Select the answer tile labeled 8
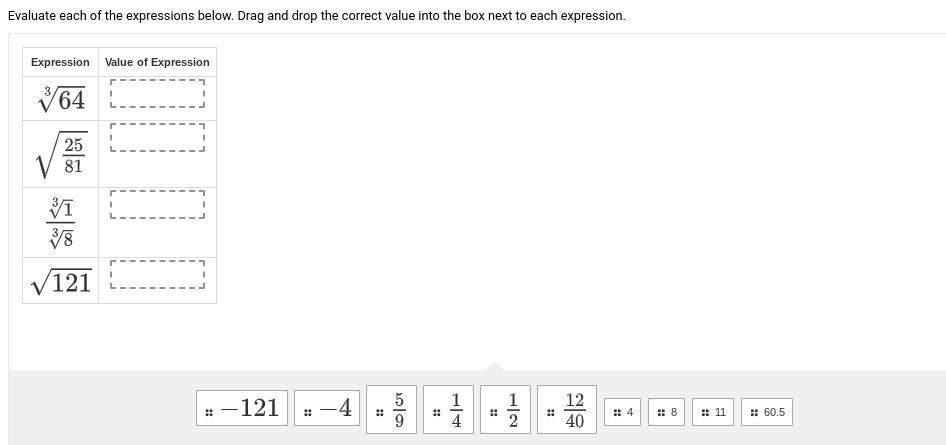Screen dimensions: 946x445 point(667,412)
